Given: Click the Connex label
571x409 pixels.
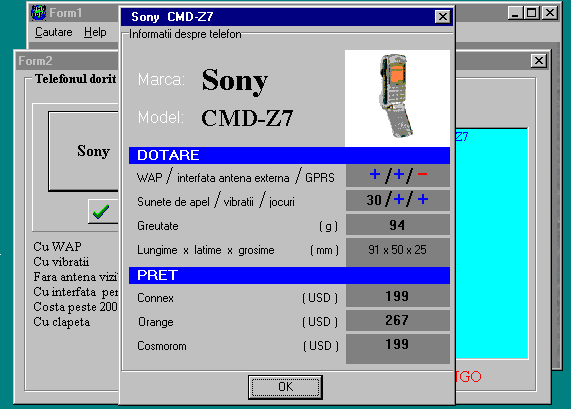Looking at the screenshot, I should tap(155, 298).
